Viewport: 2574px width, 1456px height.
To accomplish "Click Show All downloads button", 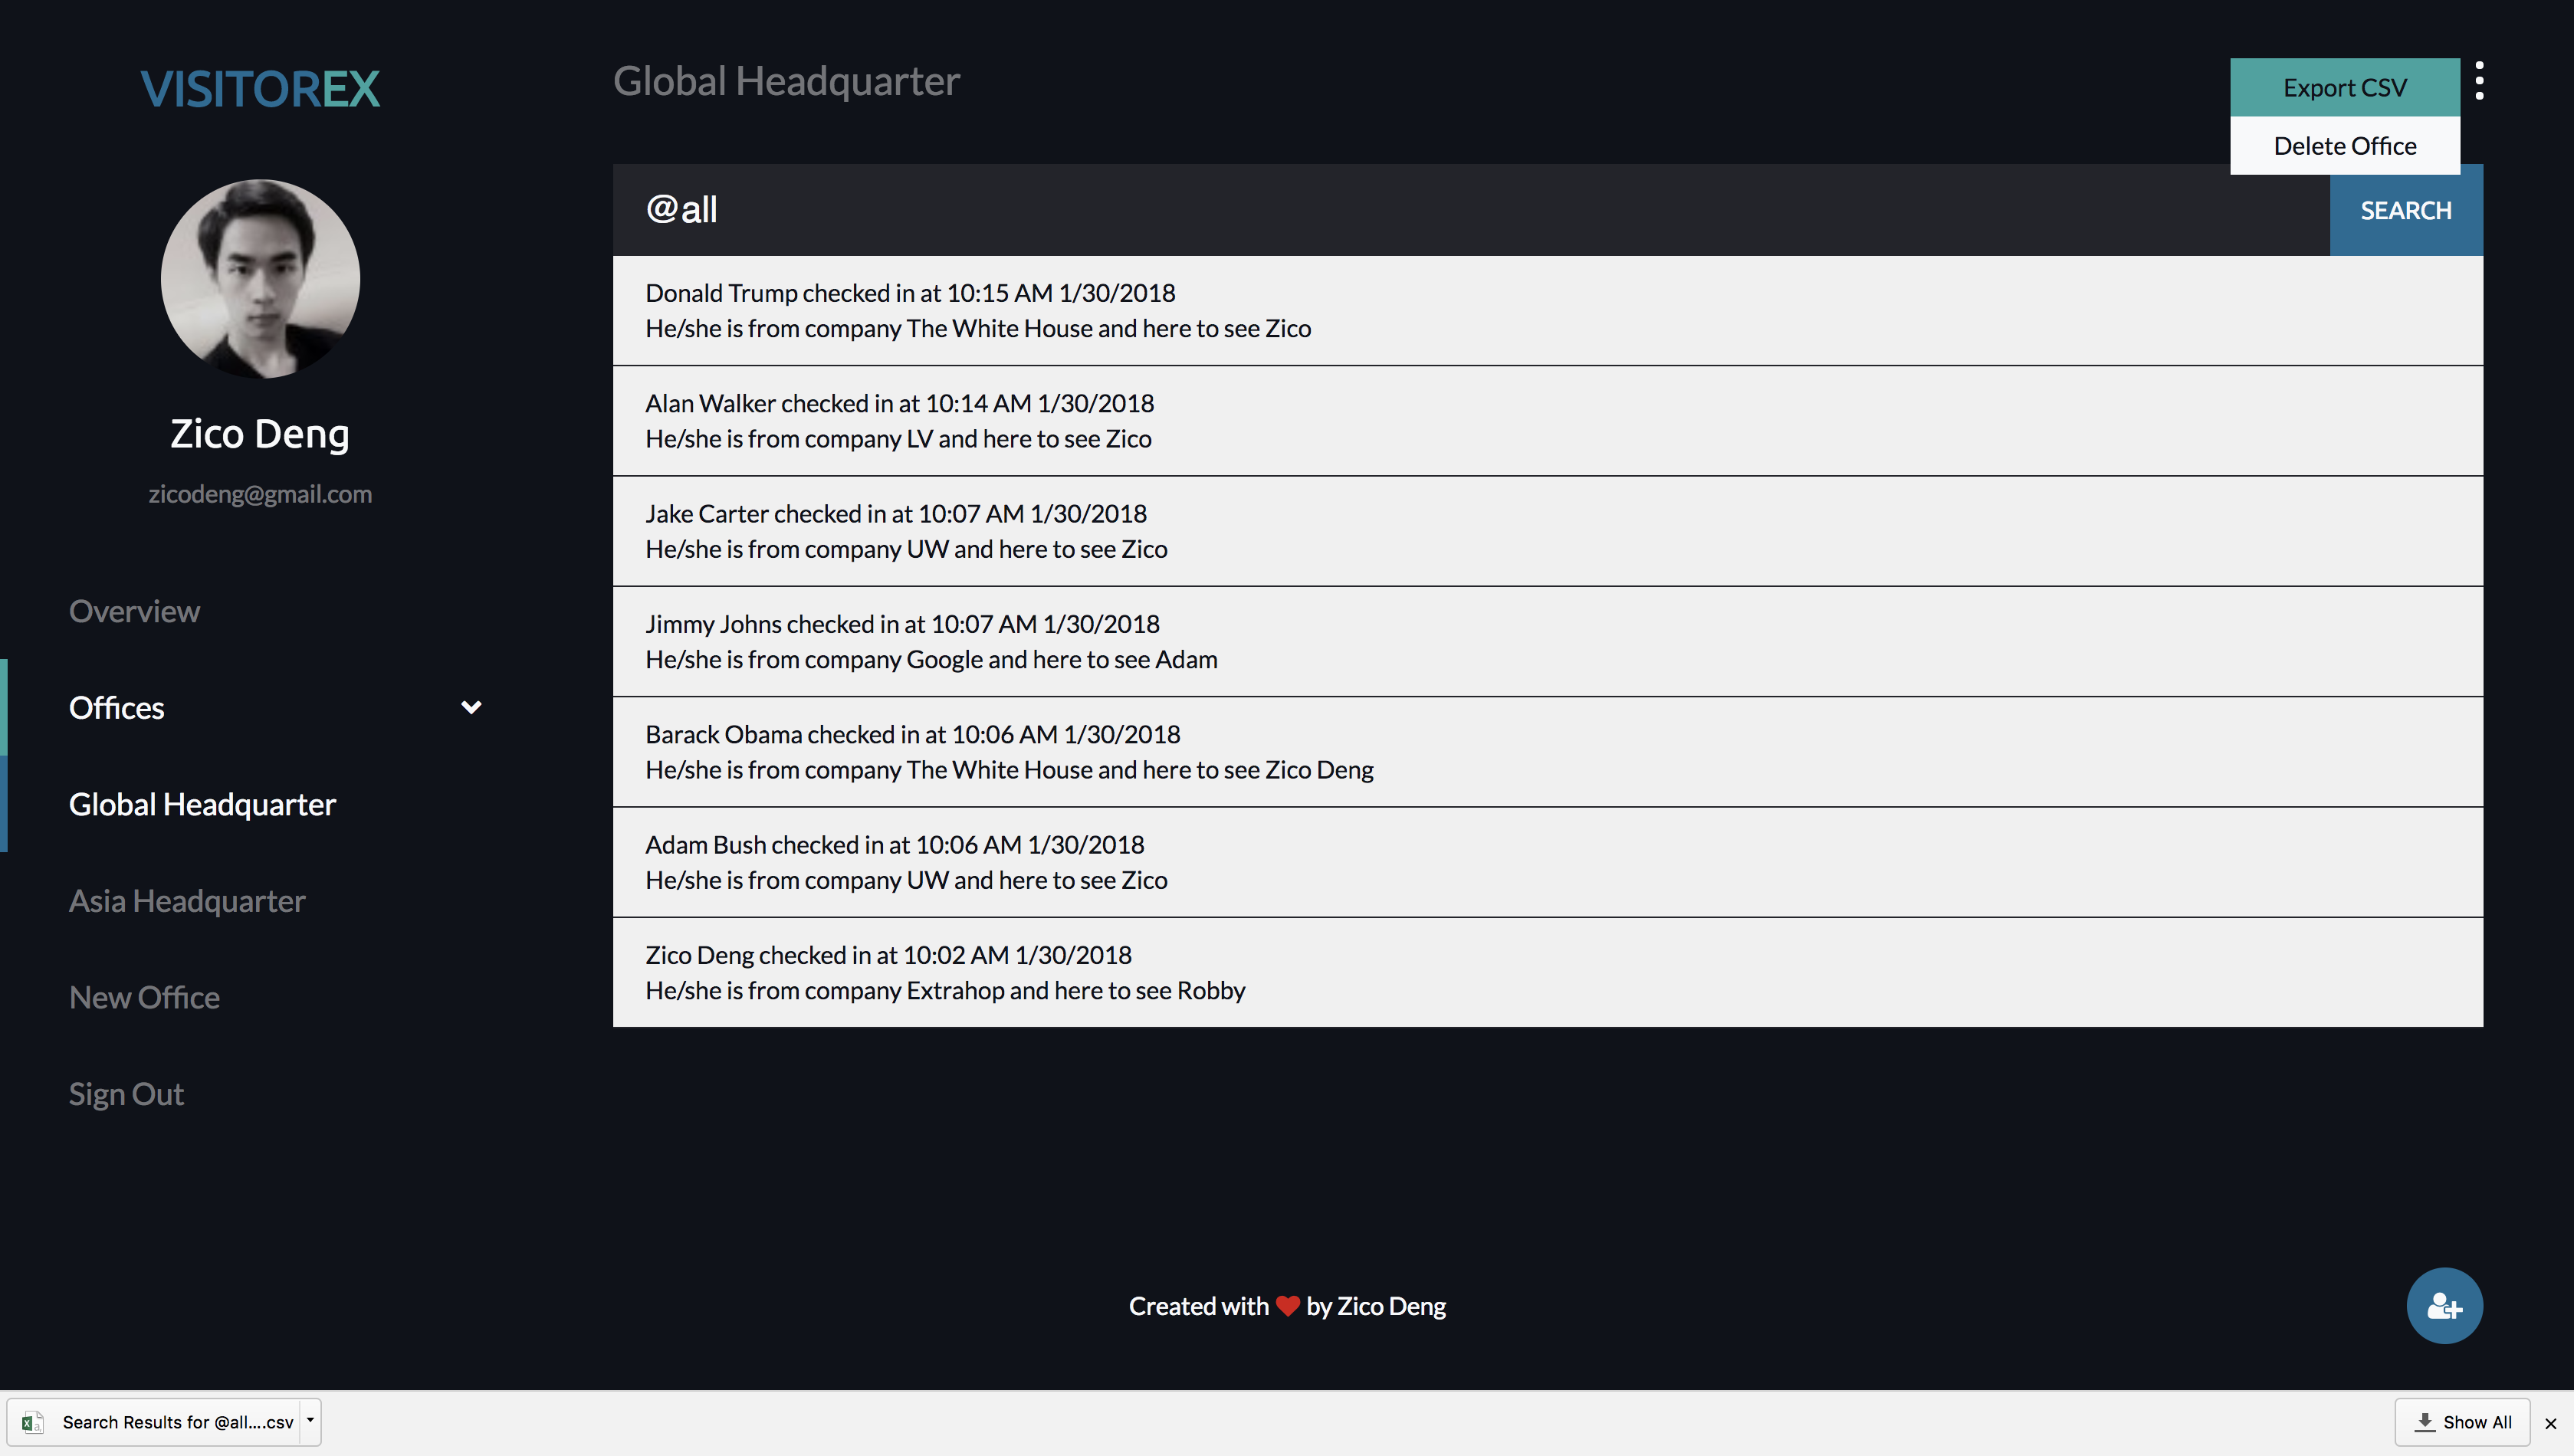I will coord(2462,1422).
